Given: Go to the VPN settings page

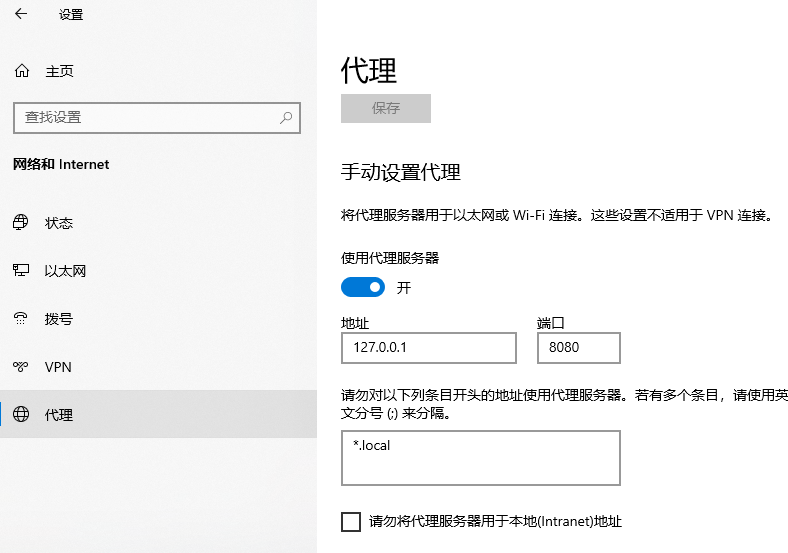Looking at the screenshot, I should point(59,367).
